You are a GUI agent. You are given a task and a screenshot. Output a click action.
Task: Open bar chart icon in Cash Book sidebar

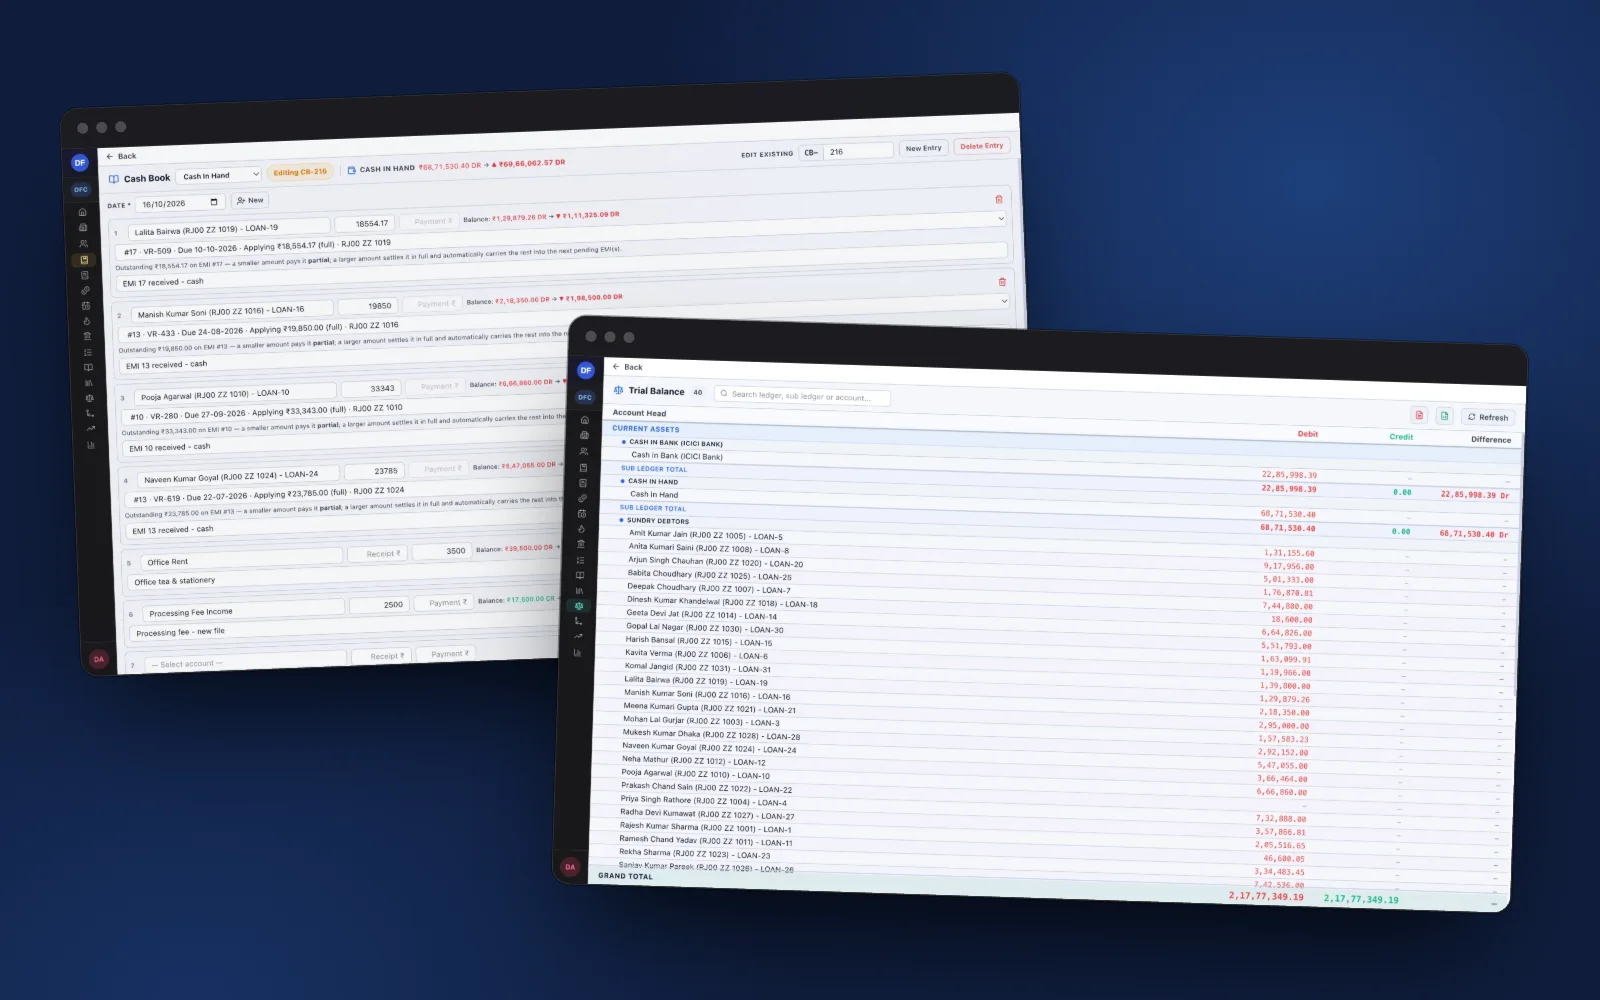coord(90,445)
